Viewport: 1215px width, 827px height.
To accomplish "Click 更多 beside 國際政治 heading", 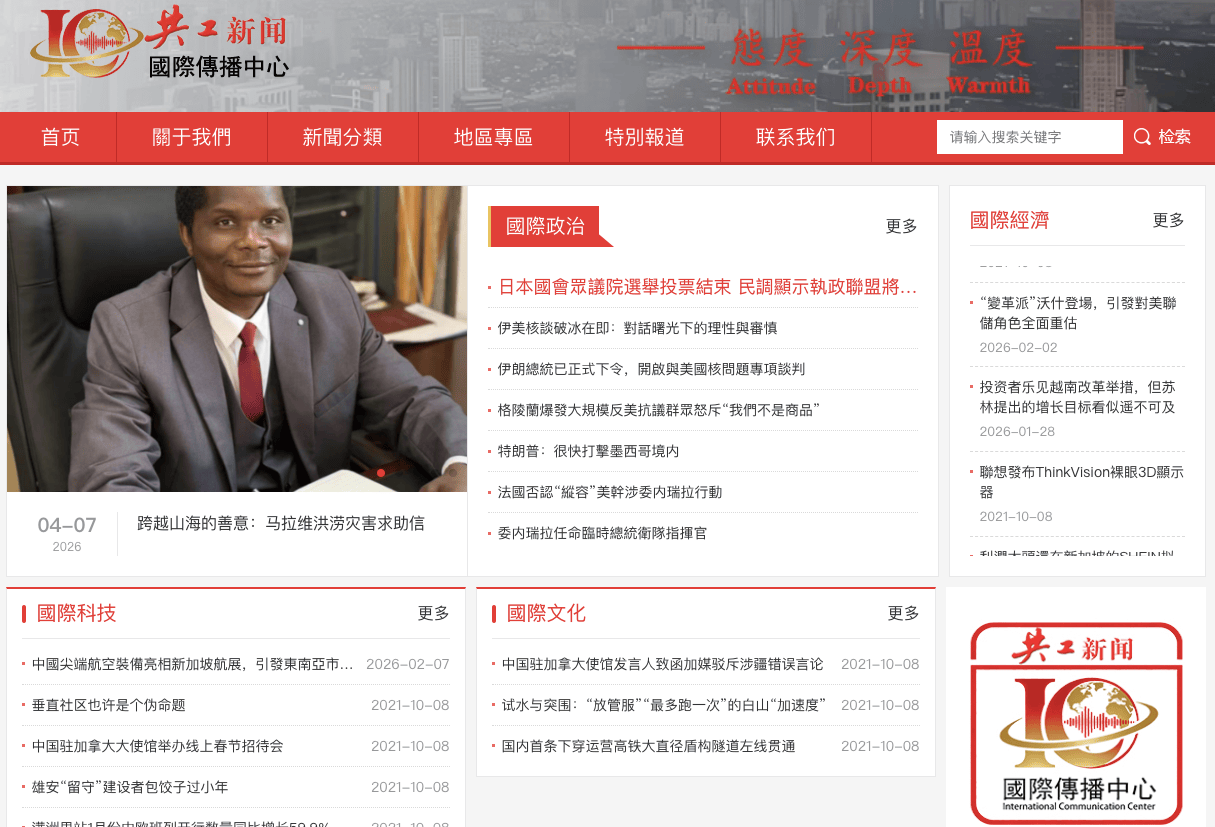I will [x=901, y=226].
